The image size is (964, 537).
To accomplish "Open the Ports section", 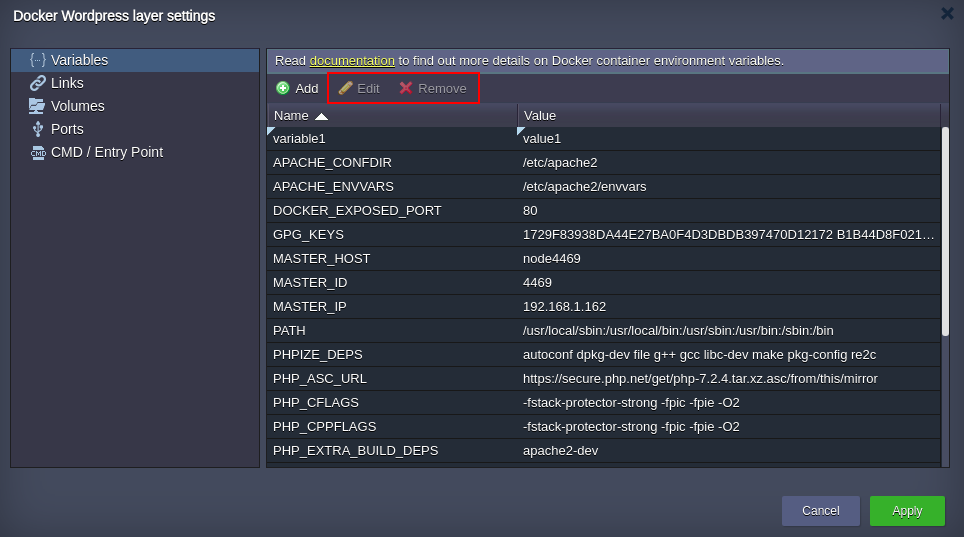I will (135, 129).
